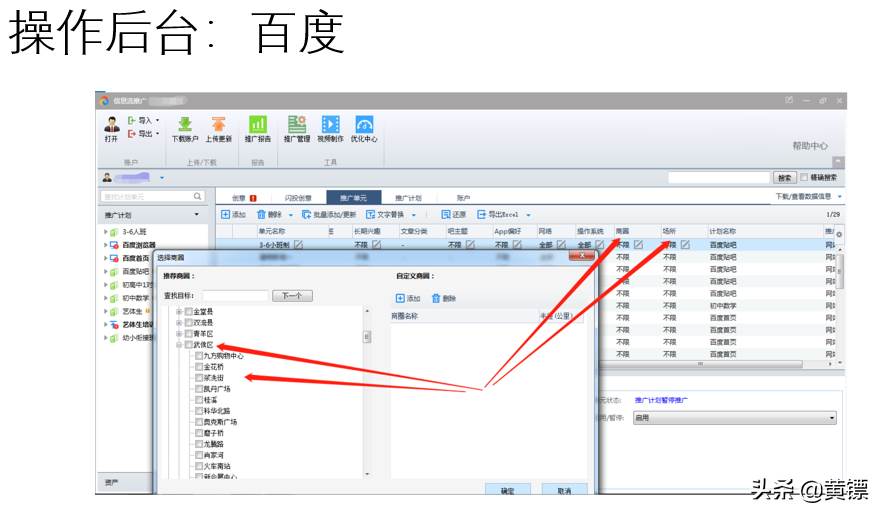
Task: Click the 搜索 button at top right
Action: click(x=784, y=177)
